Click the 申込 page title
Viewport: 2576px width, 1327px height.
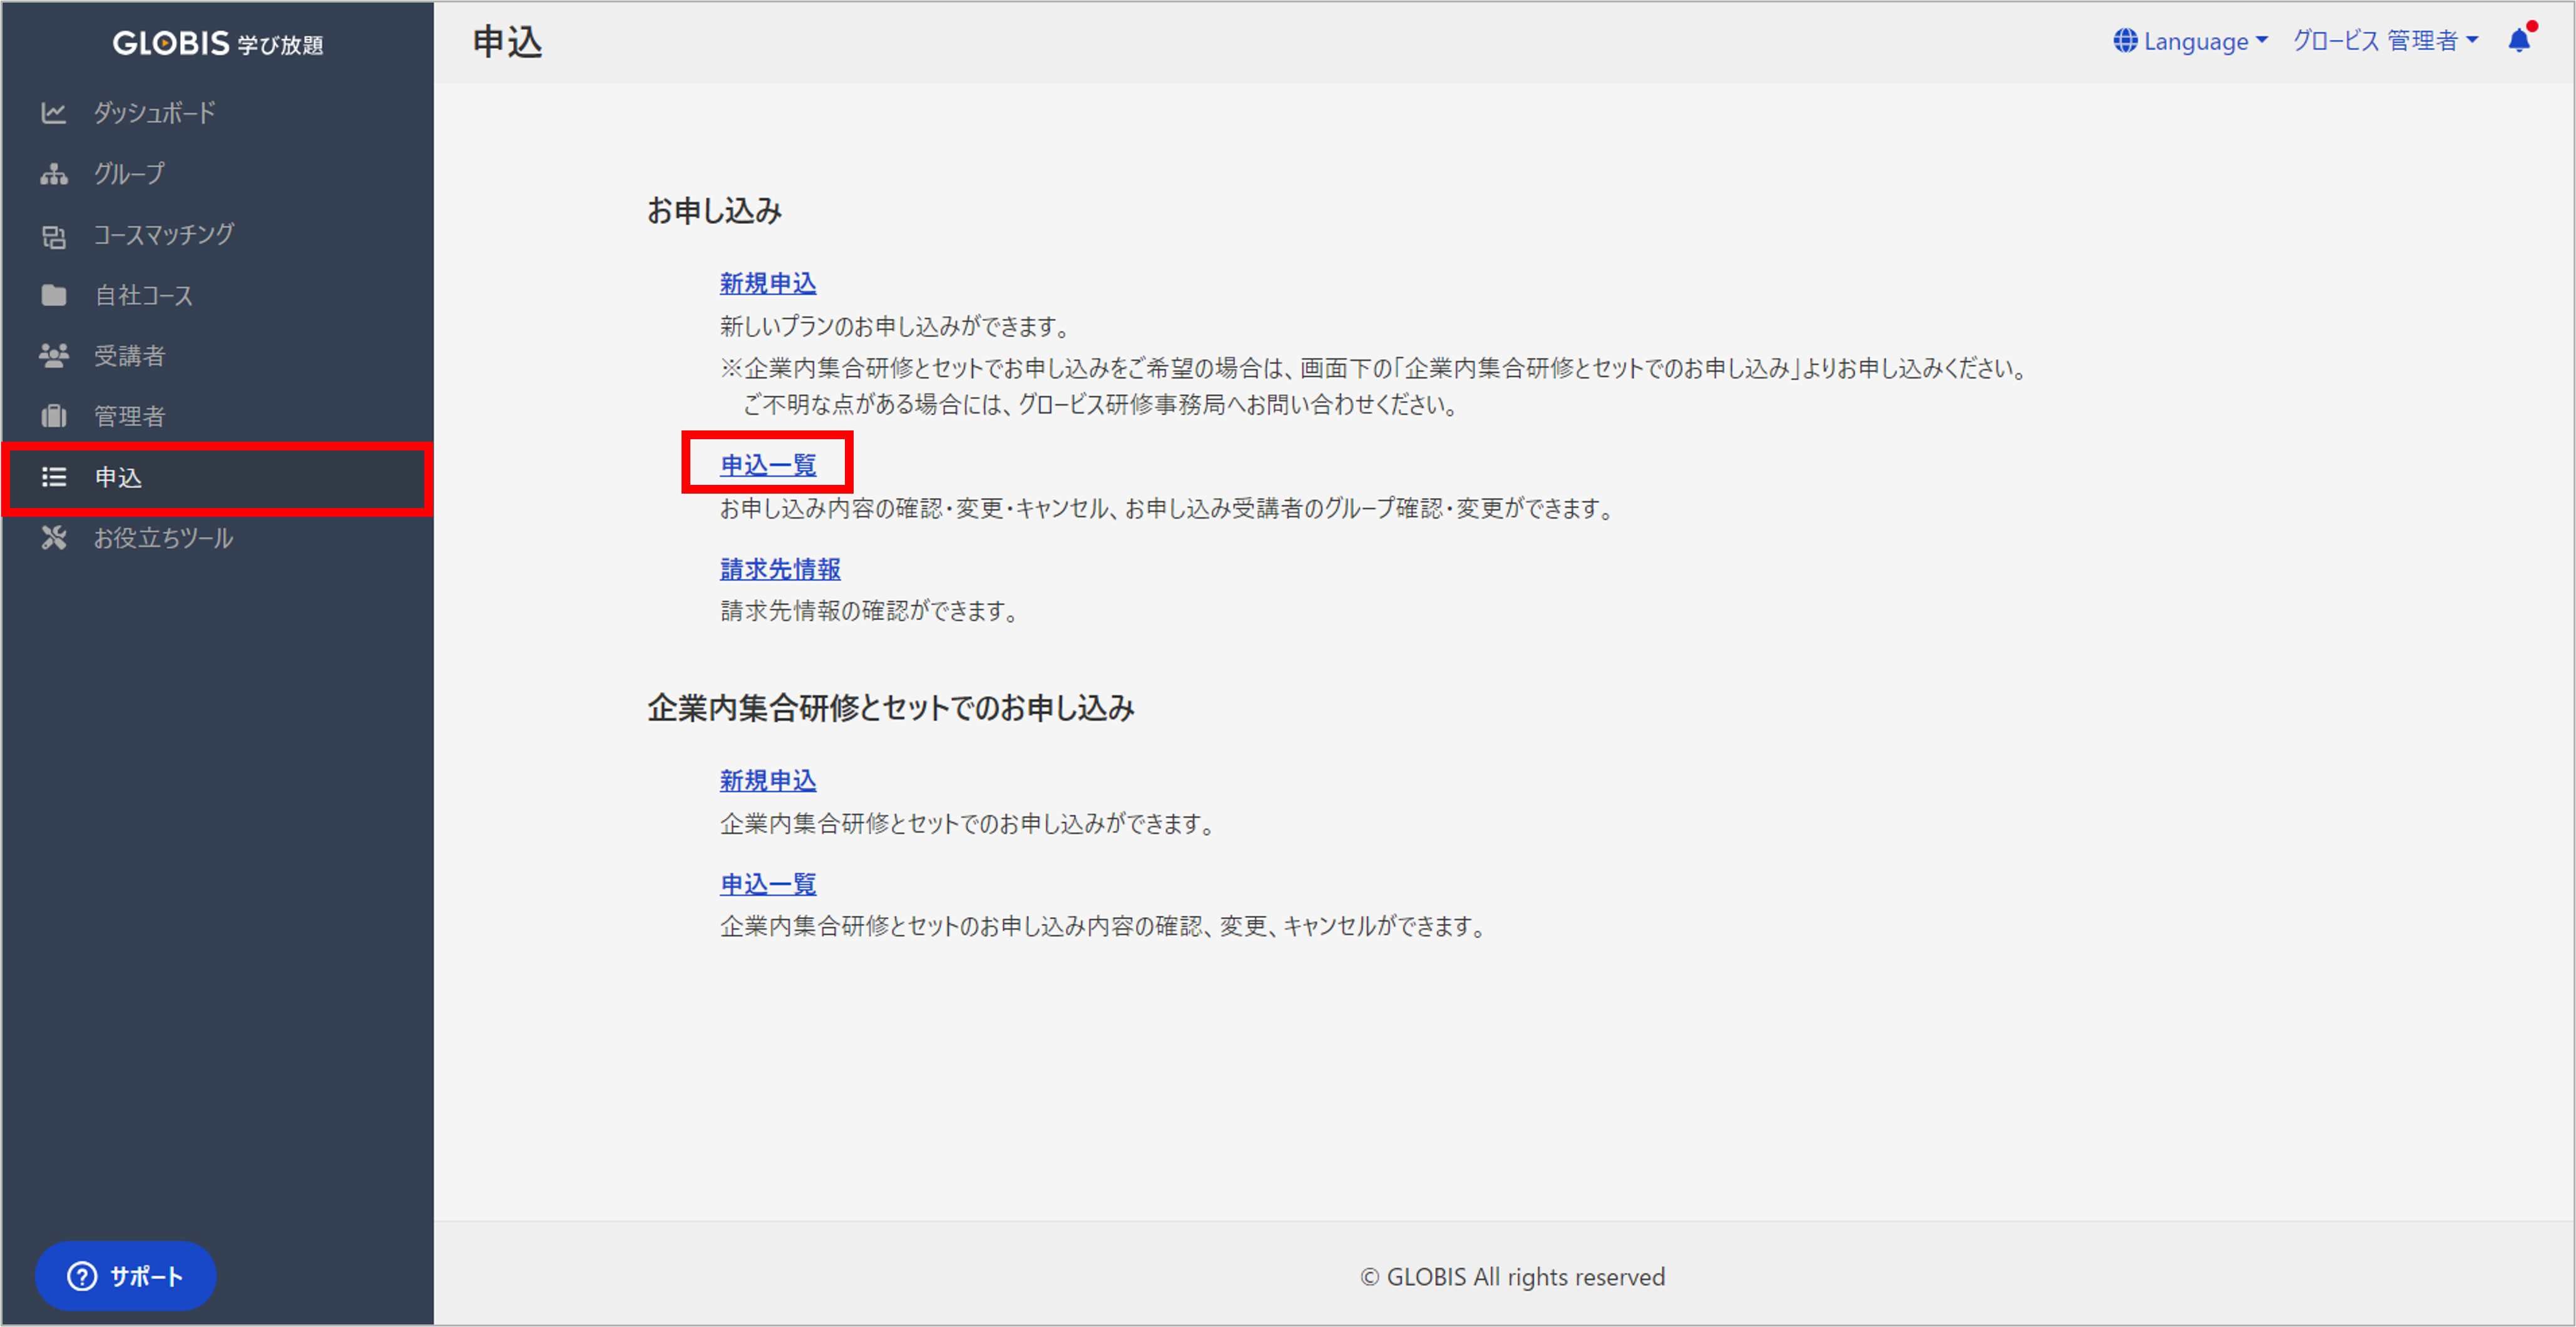click(507, 42)
